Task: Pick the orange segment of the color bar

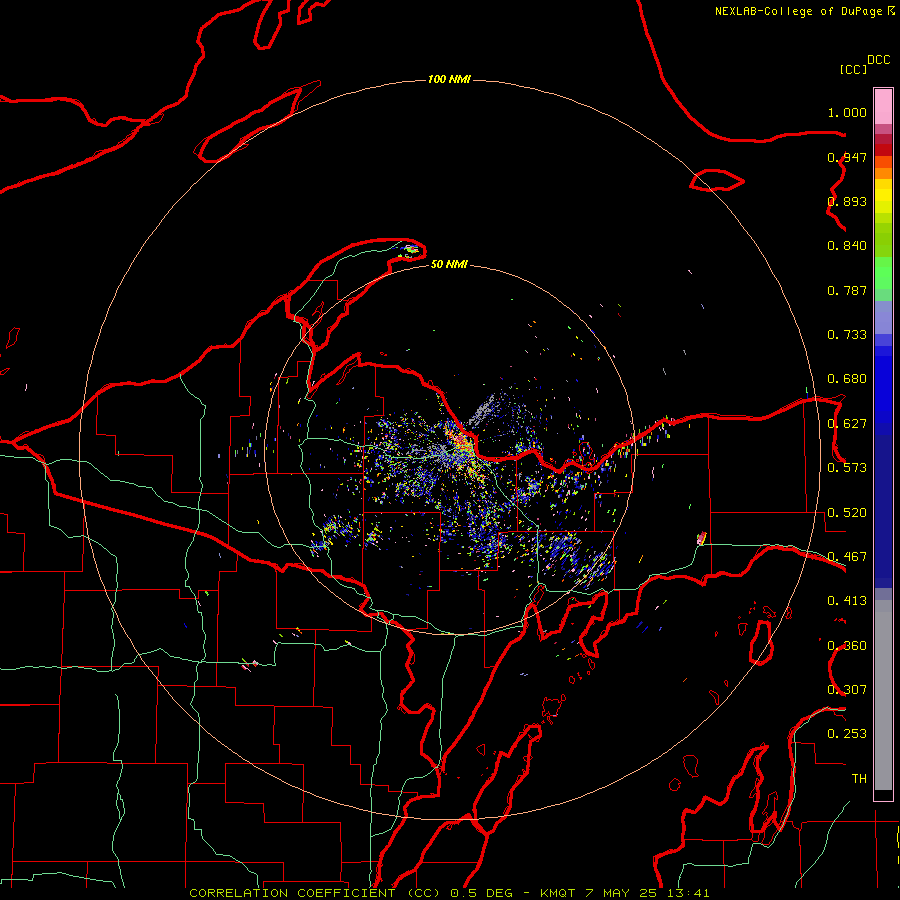Action: point(883,173)
